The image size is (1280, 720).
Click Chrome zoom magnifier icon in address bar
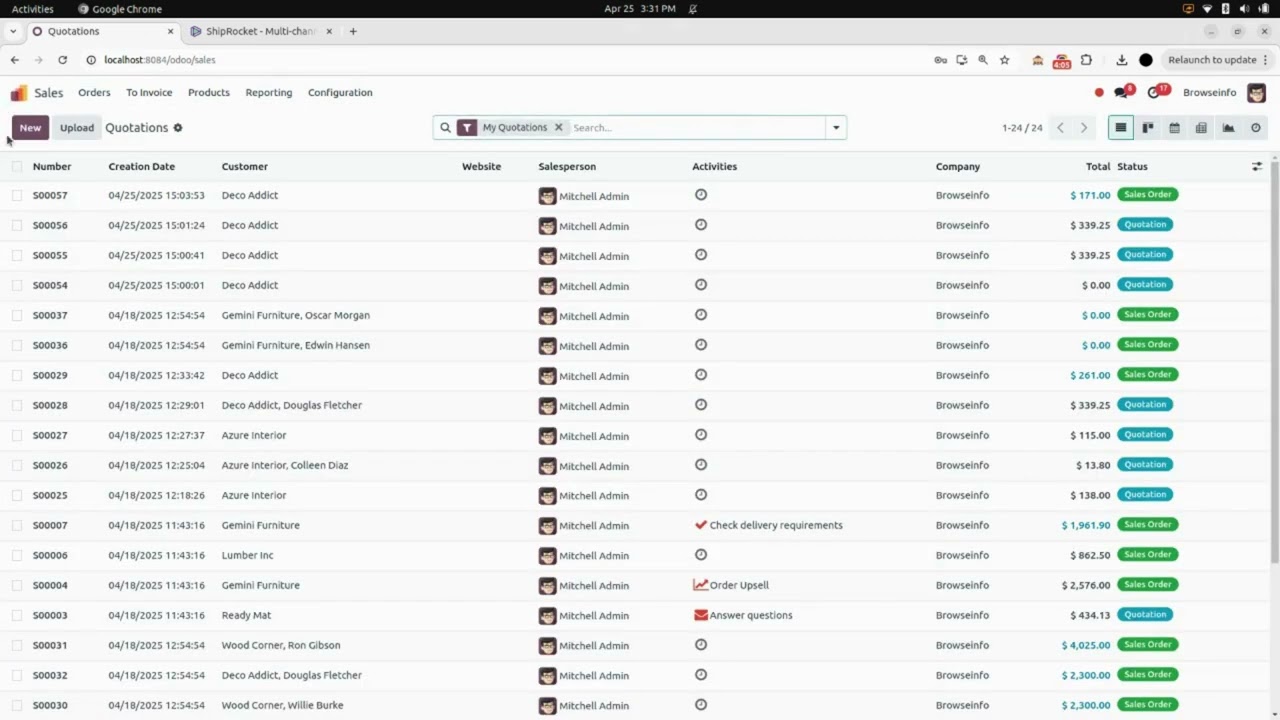tap(983, 60)
